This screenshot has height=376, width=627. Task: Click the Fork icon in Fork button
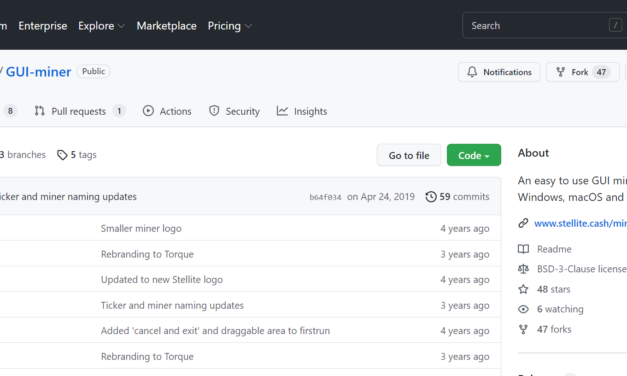pos(561,72)
